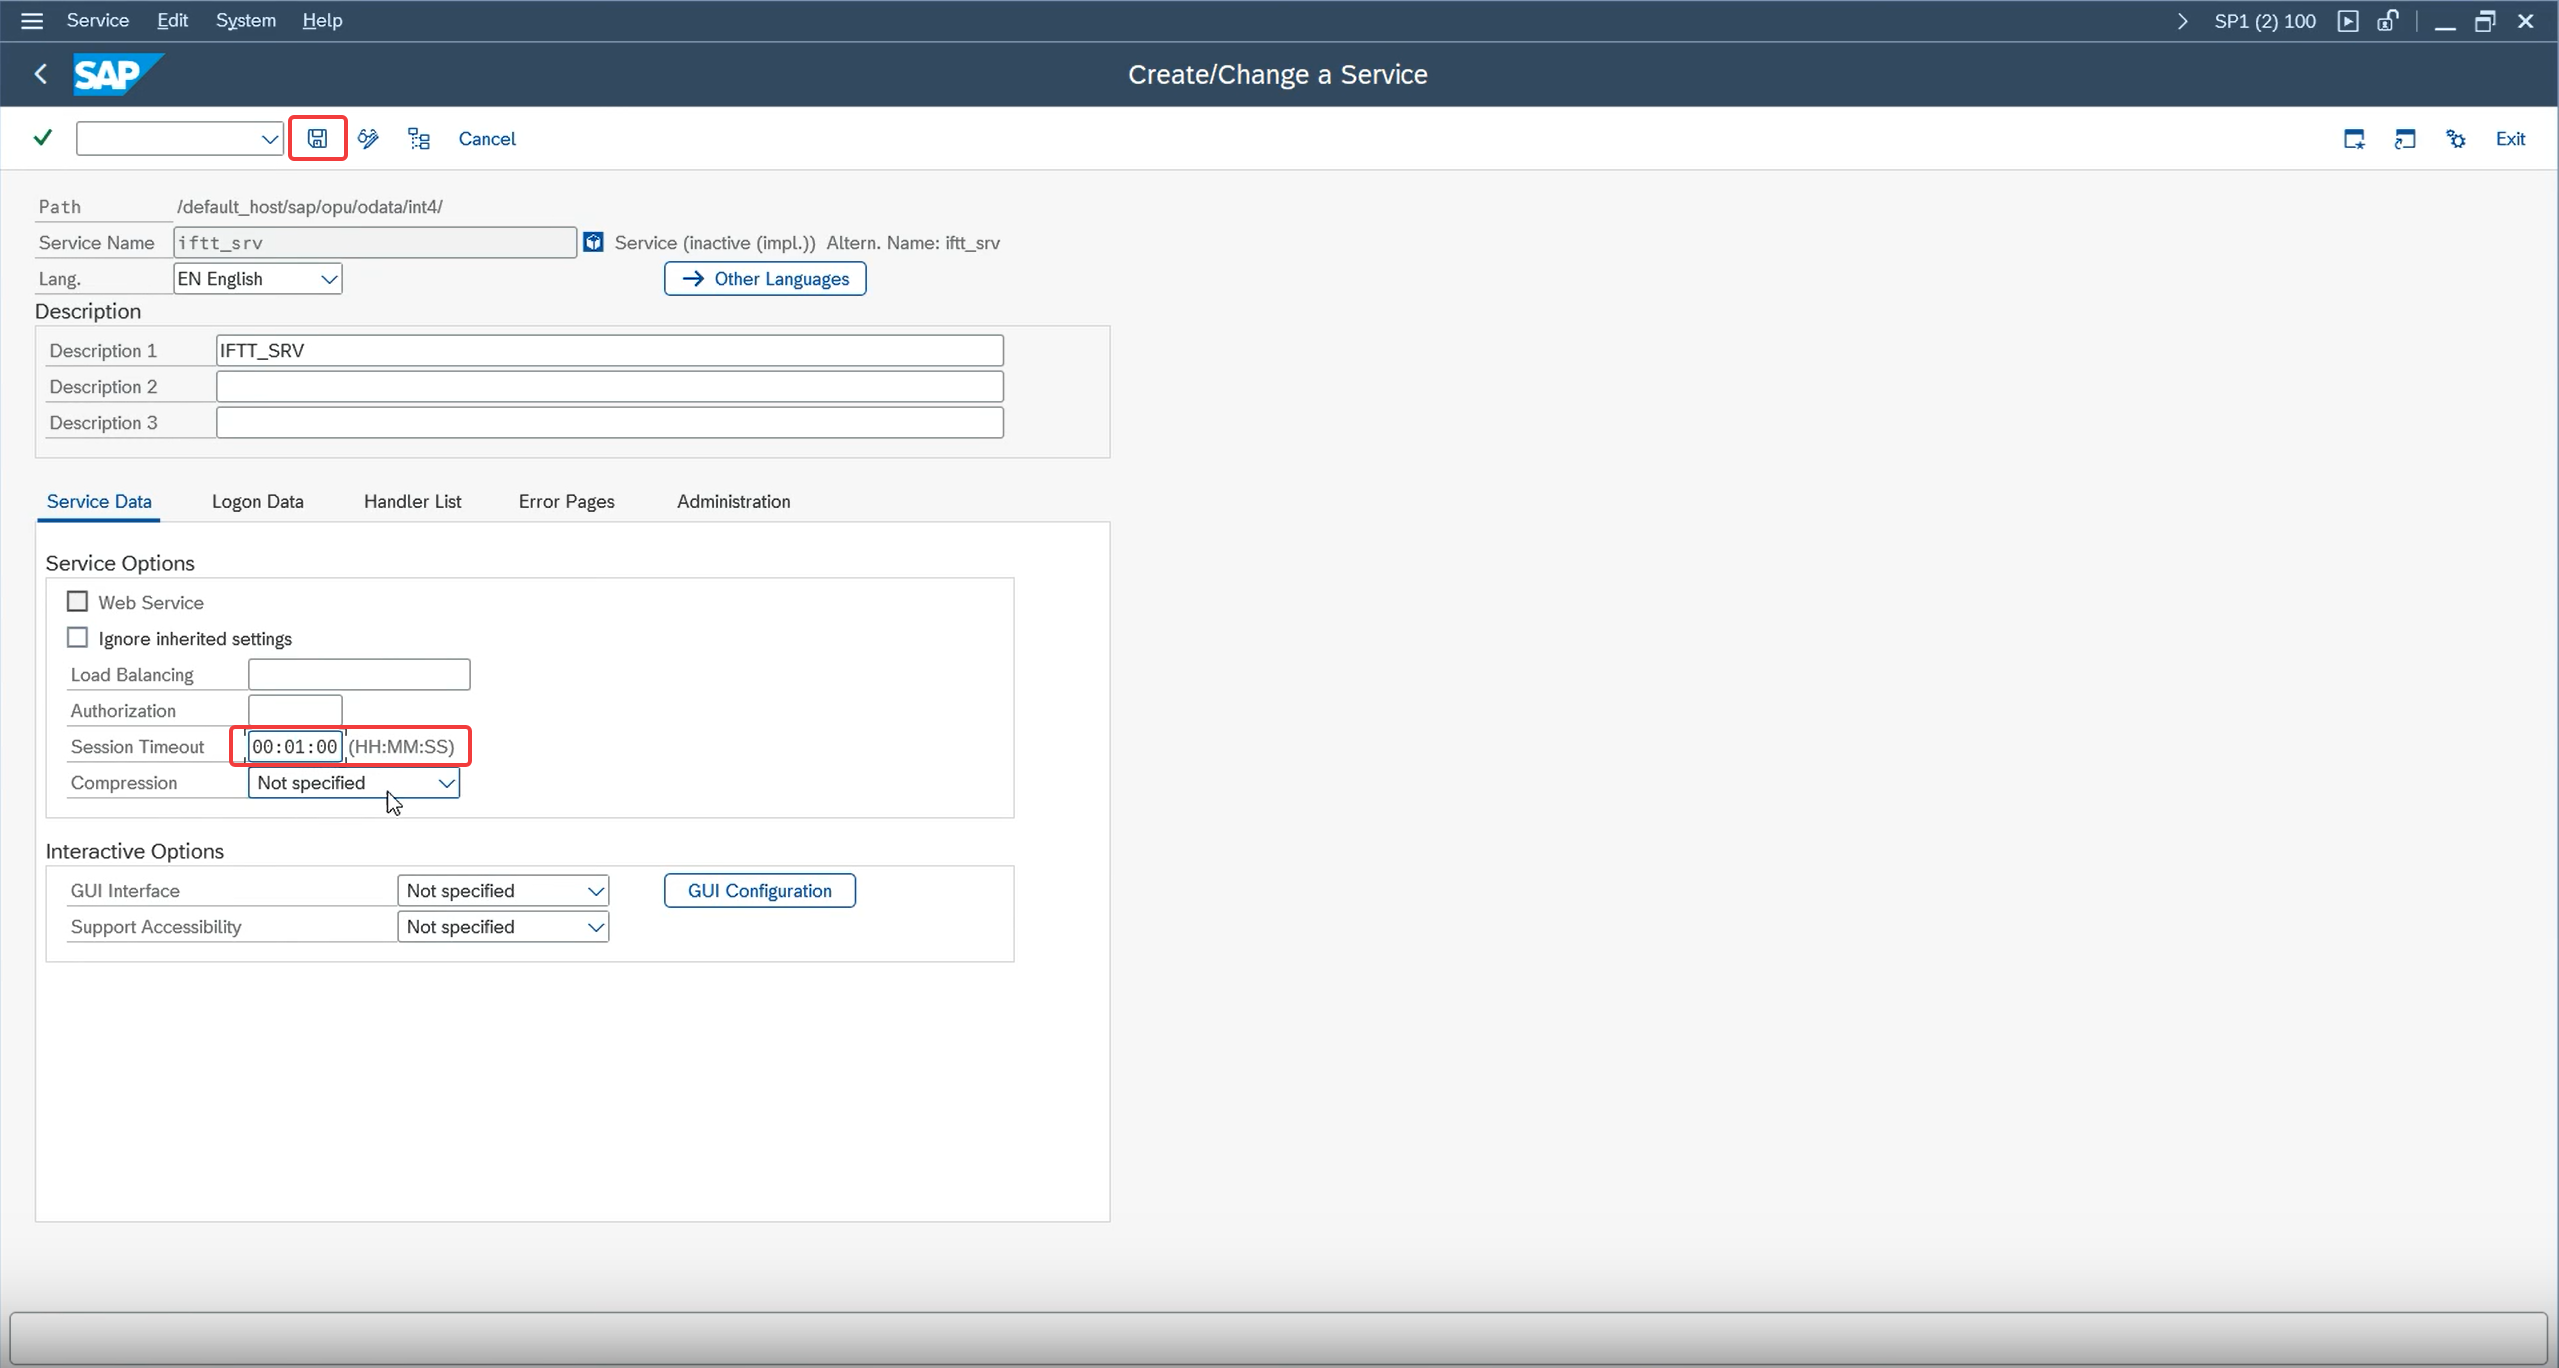Click the 'Altern. Name: iftt_srv' text
The width and height of the screenshot is (2559, 1368).
coord(913,242)
